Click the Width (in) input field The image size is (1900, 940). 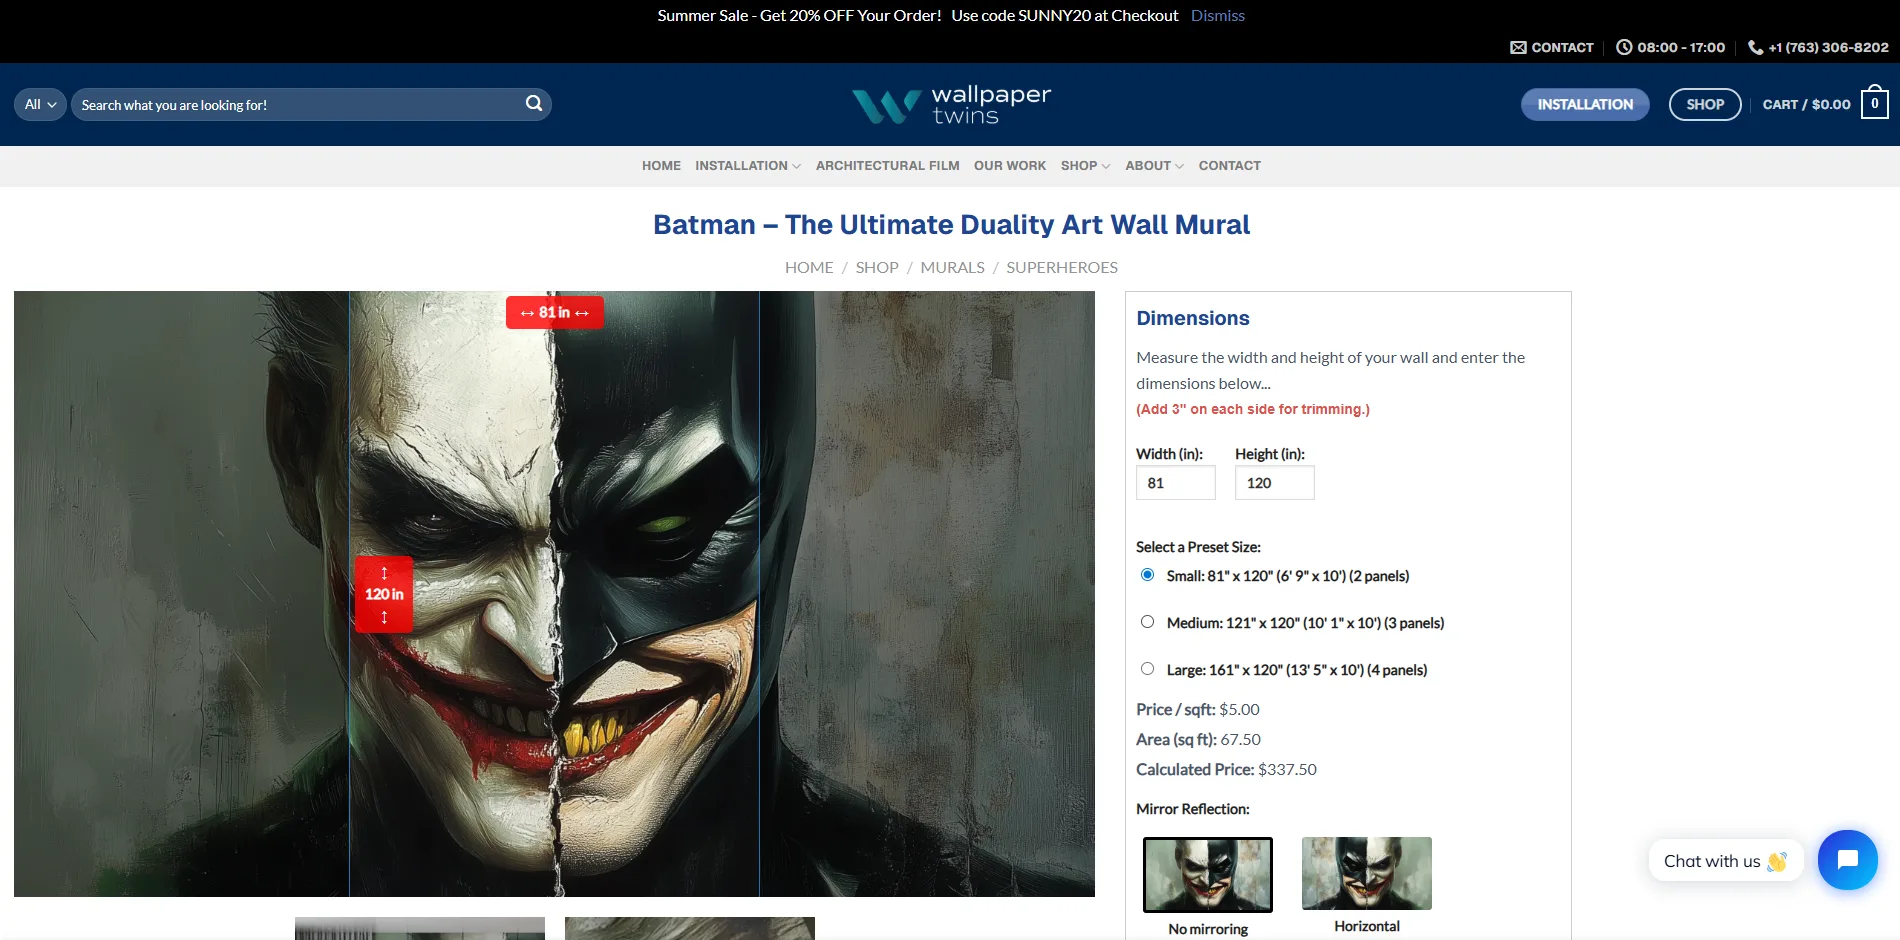1175,483
